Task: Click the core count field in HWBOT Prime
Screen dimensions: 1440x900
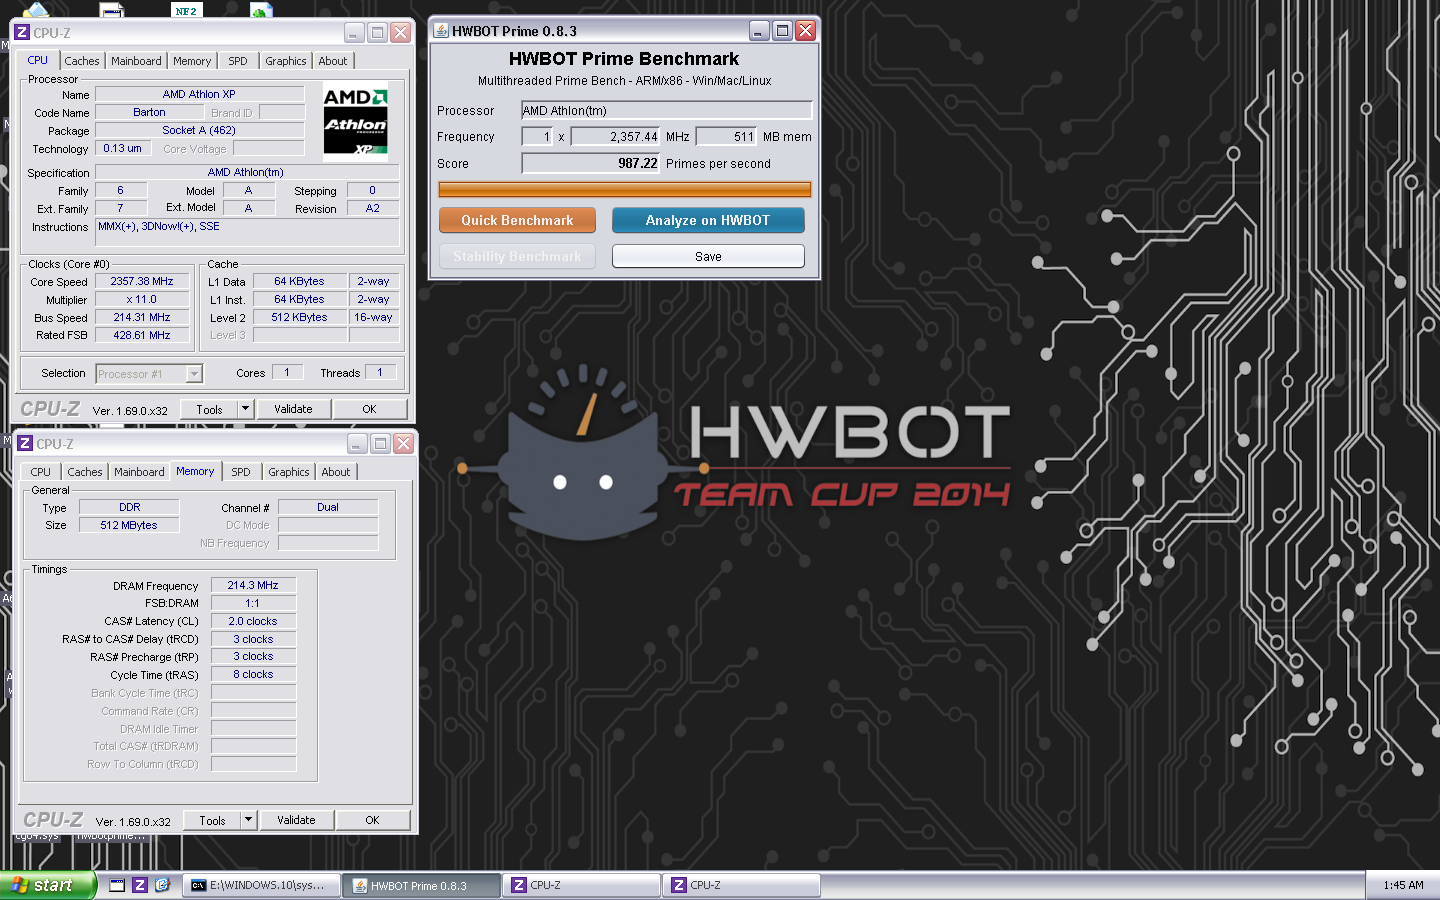Action: (x=537, y=136)
